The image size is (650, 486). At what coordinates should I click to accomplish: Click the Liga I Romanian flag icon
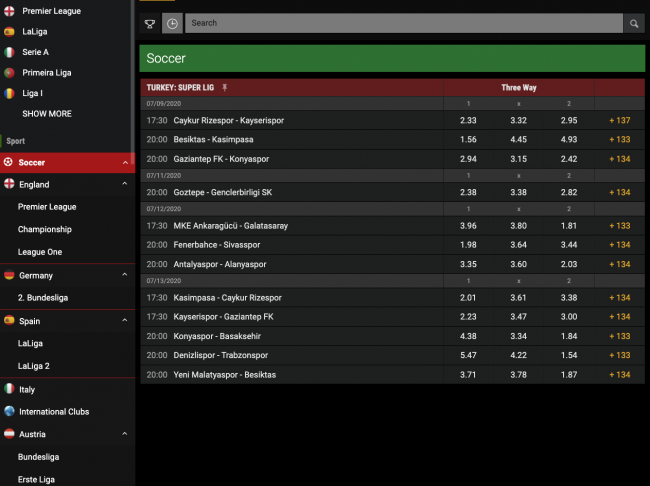[9, 93]
